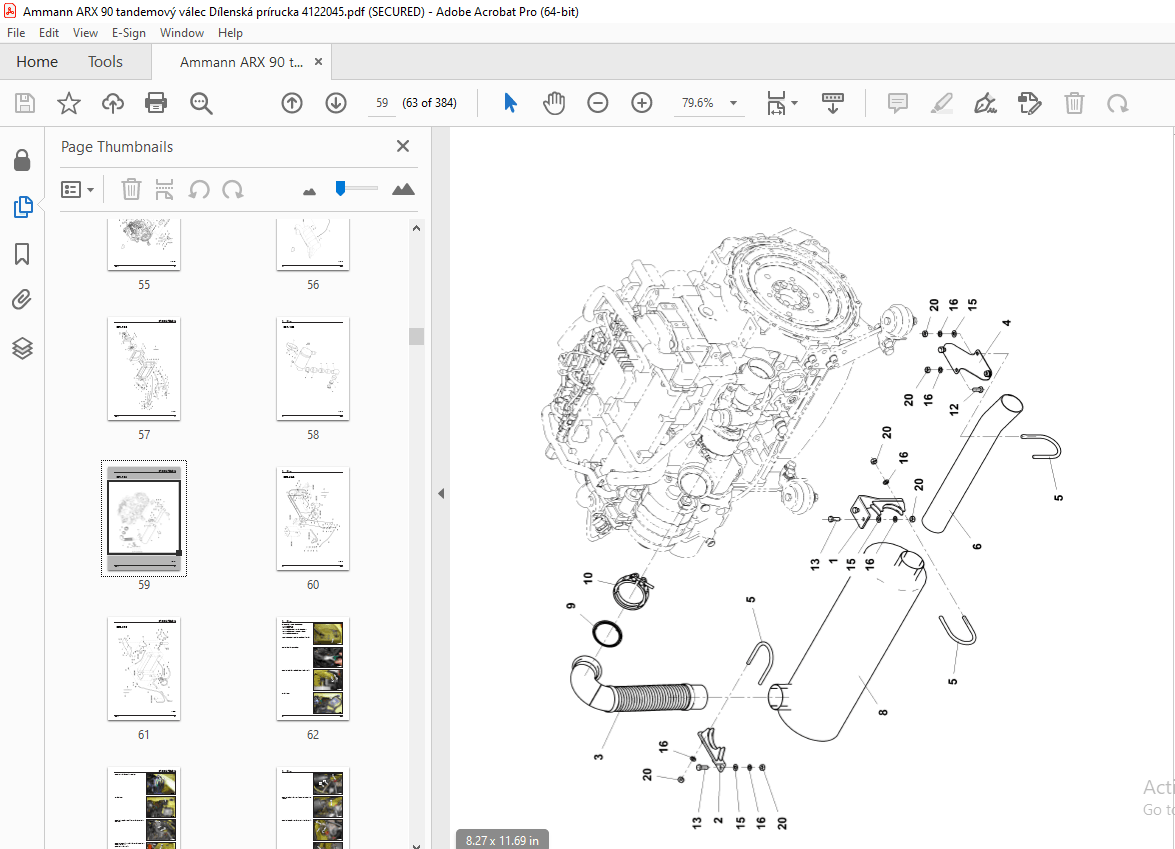
Task: Toggle the Bookmarks panel
Action: coord(22,254)
